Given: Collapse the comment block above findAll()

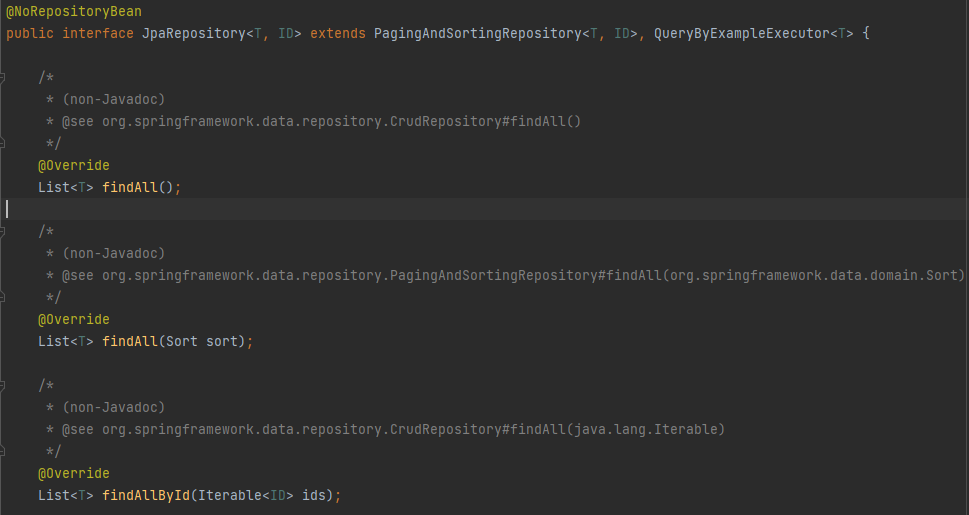Looking at the screenshot, I should (x=2, y=77).
